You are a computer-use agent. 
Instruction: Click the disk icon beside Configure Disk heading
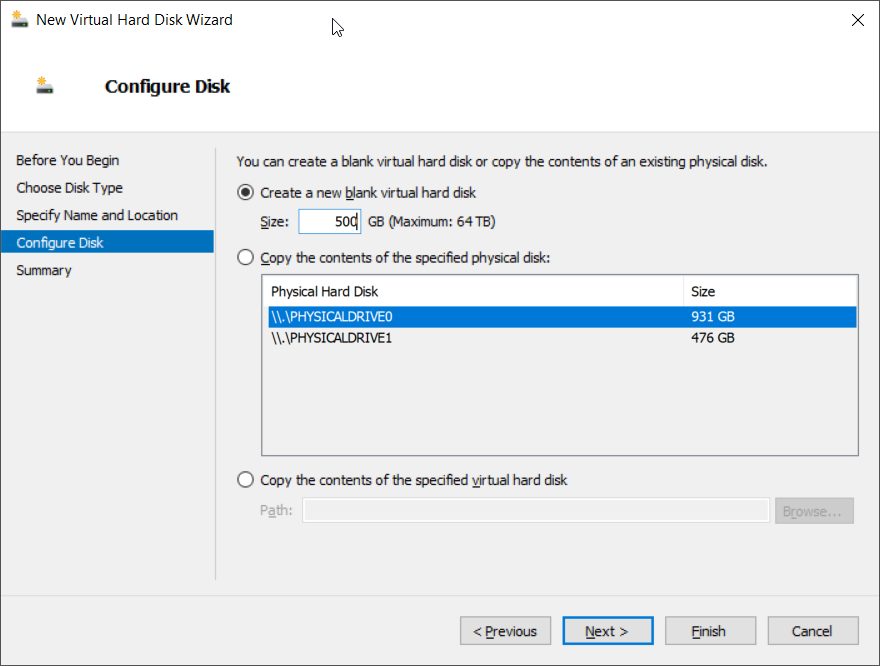tap(44, 85)
